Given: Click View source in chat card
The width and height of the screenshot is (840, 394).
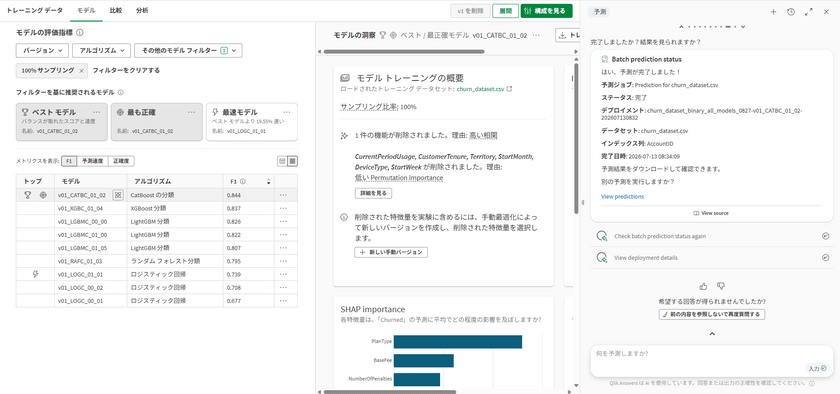Looking at the screenshot, I should pos(711,213).
